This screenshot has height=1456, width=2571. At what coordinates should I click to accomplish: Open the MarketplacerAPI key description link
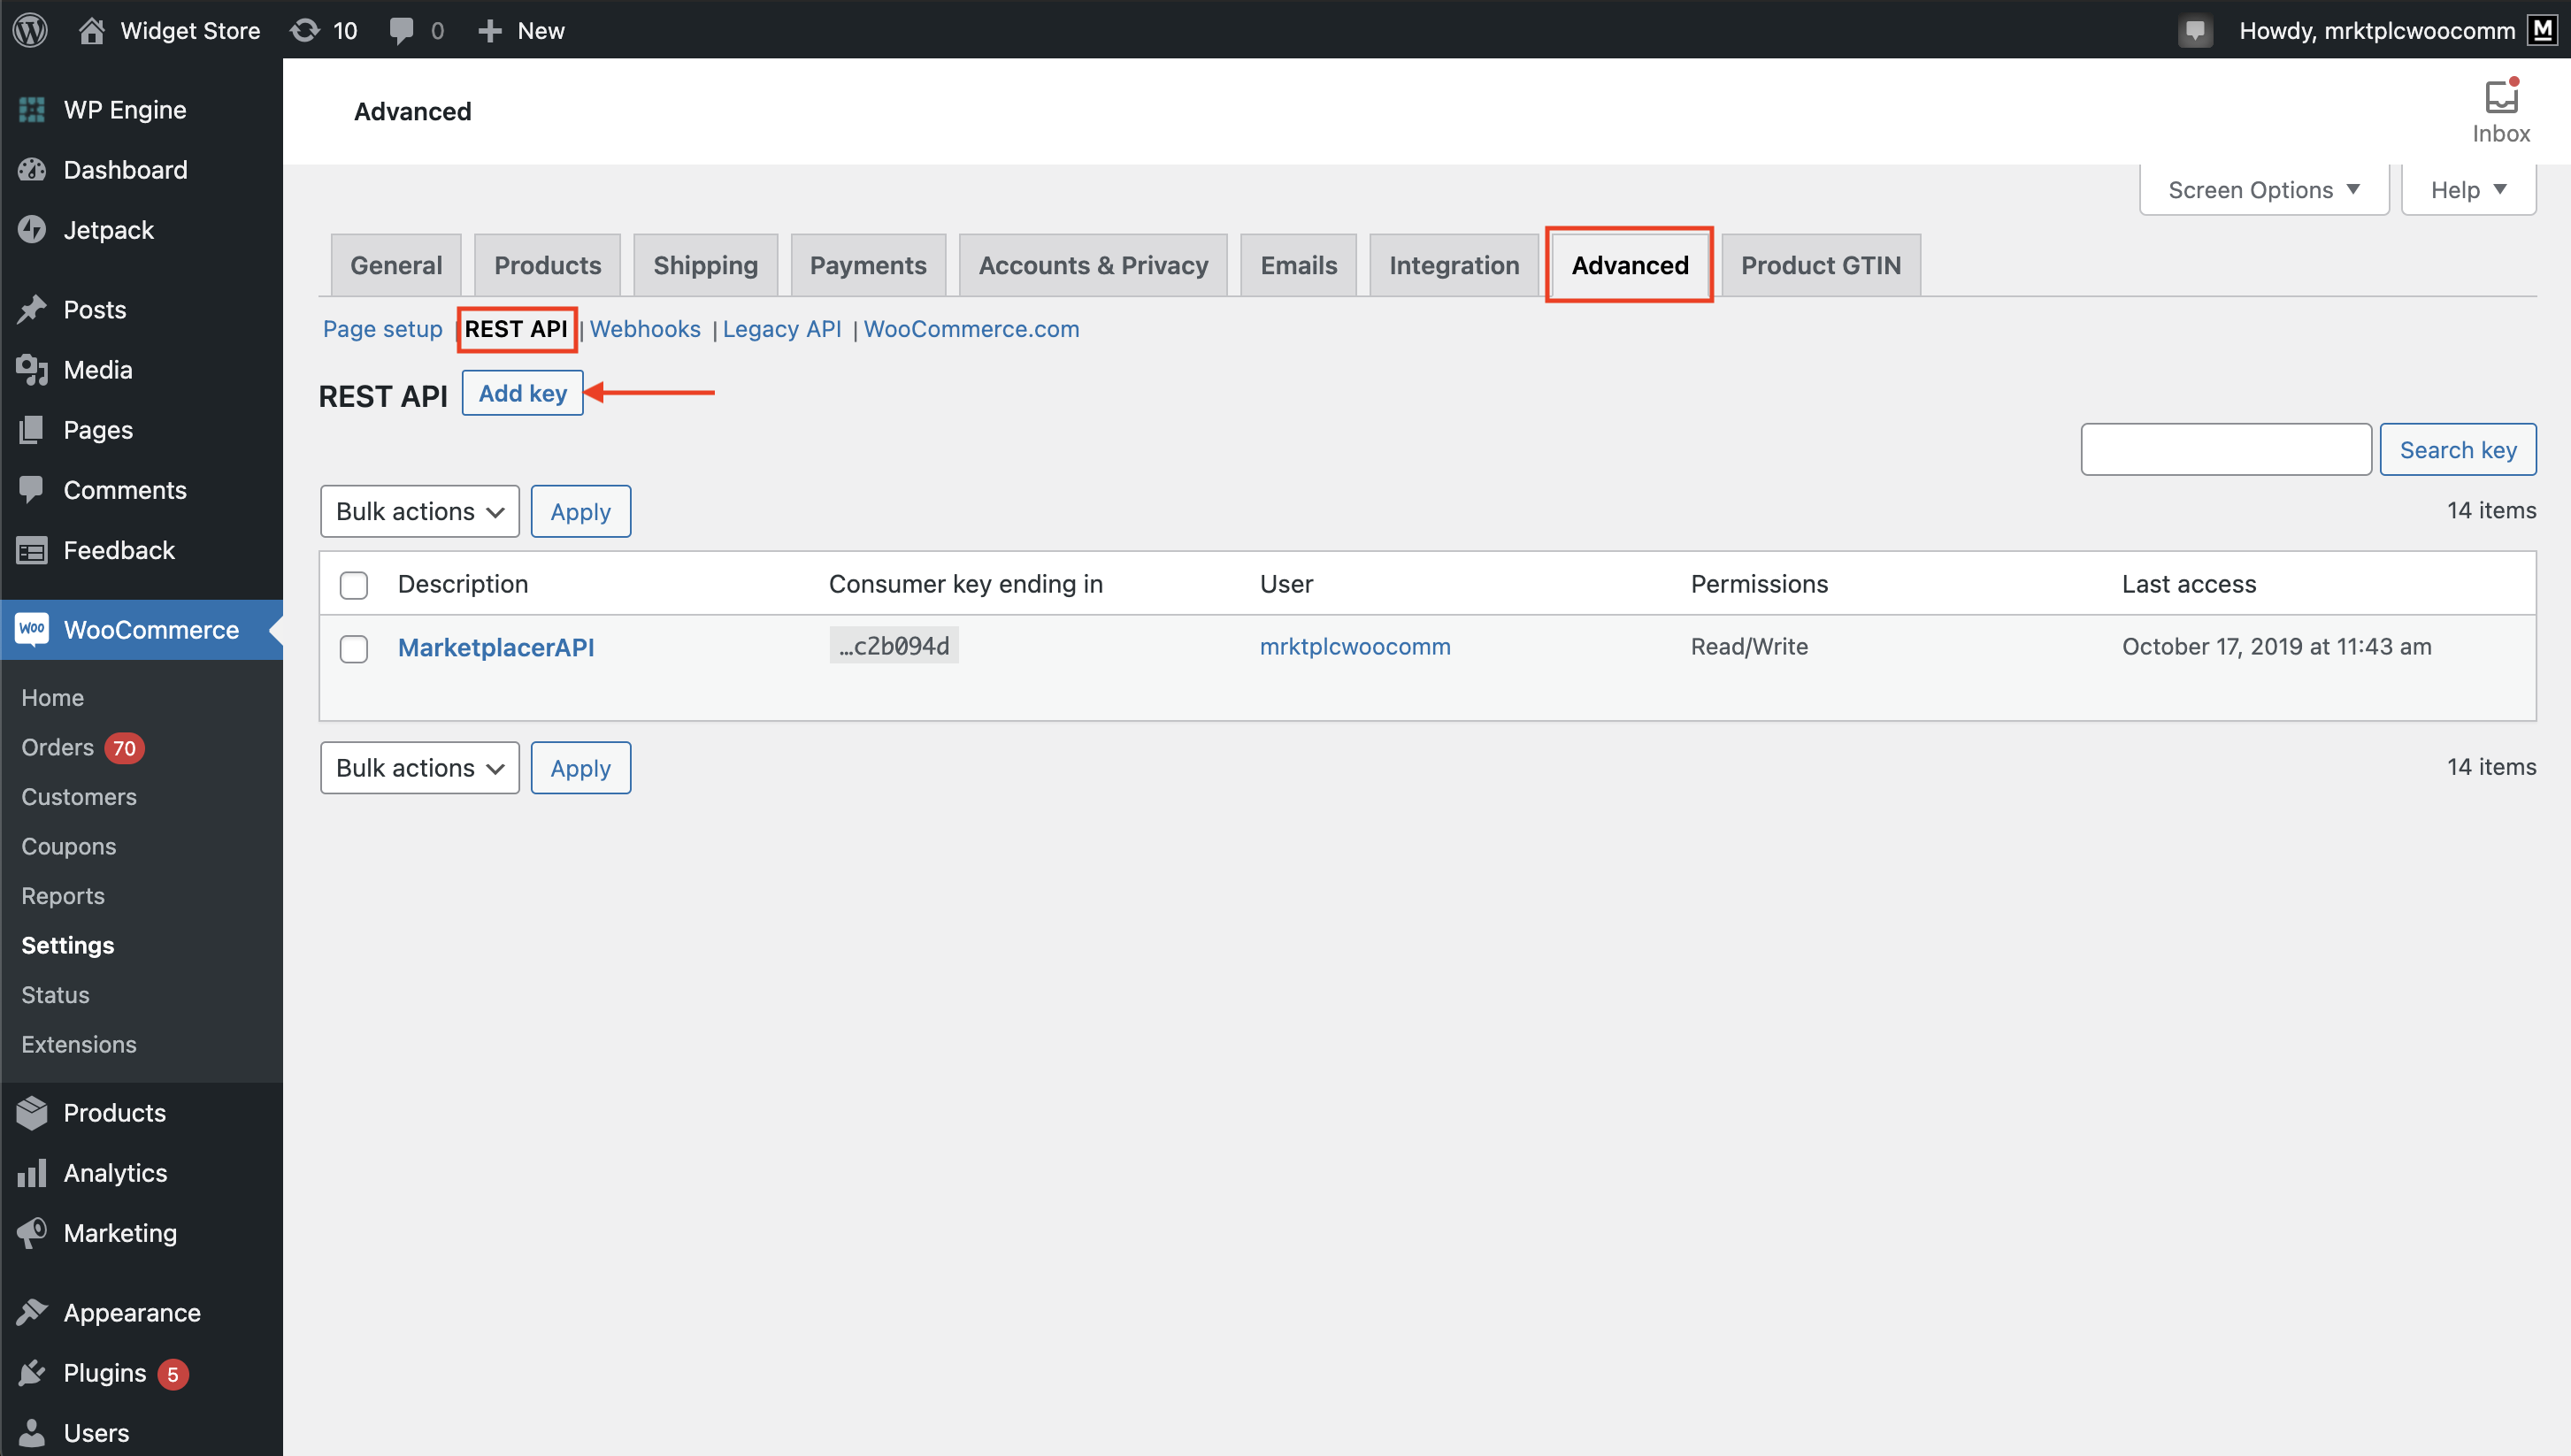tap(496, 647)
